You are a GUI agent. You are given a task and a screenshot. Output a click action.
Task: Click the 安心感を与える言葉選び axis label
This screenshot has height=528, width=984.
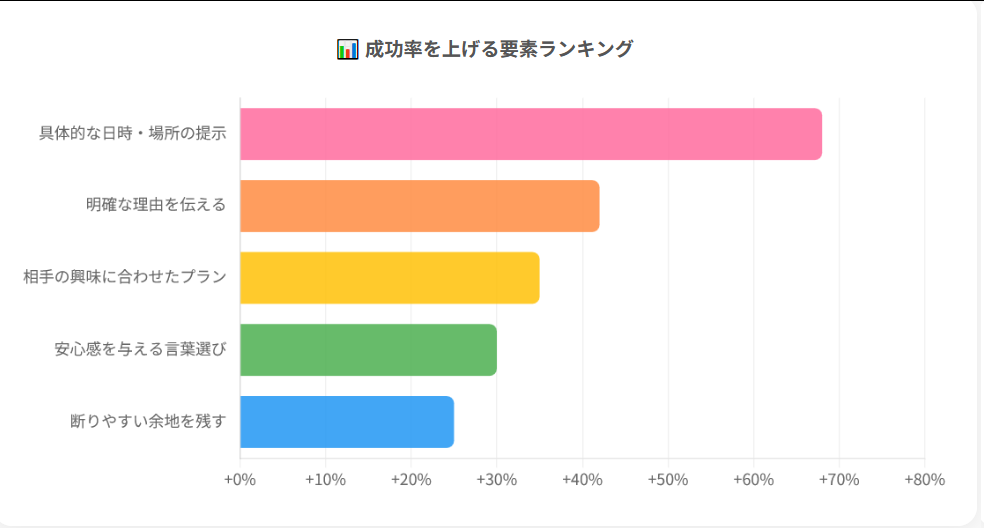click(x=140, y=350)
